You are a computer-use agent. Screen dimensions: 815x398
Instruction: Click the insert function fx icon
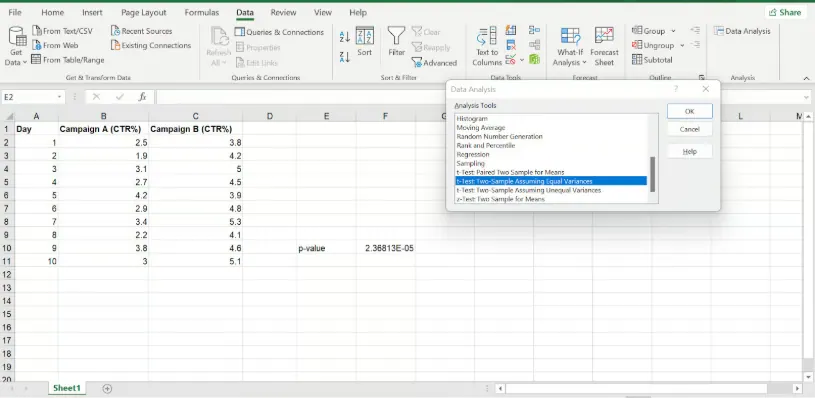(142, 97)
